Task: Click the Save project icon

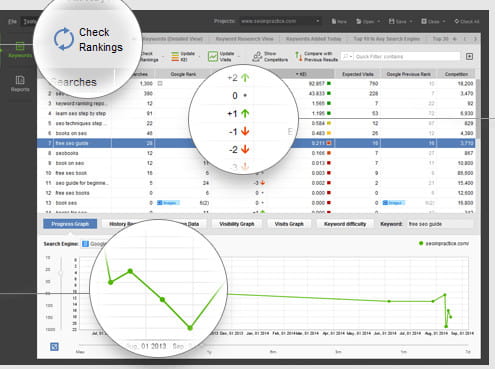Action: 391,21
